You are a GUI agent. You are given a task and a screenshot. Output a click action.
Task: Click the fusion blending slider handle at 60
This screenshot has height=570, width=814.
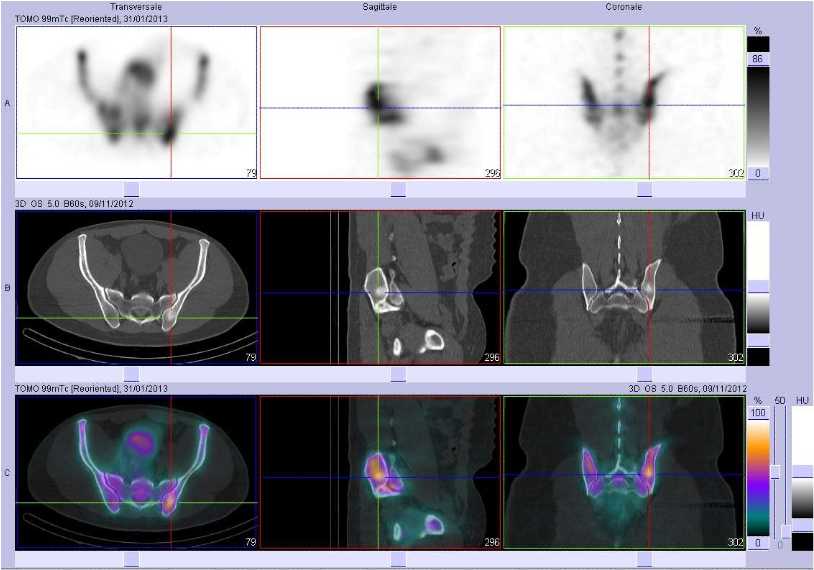coord(776,472)
